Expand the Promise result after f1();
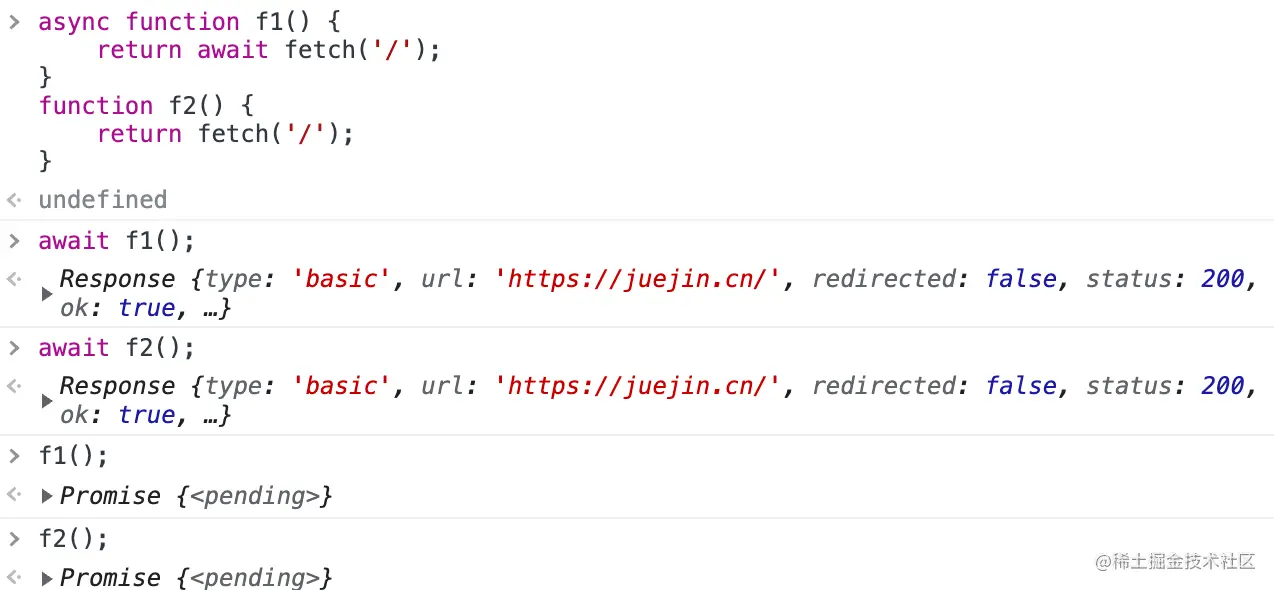The image size is (1274, 590). pyautogui.click(x=47, y=496)
